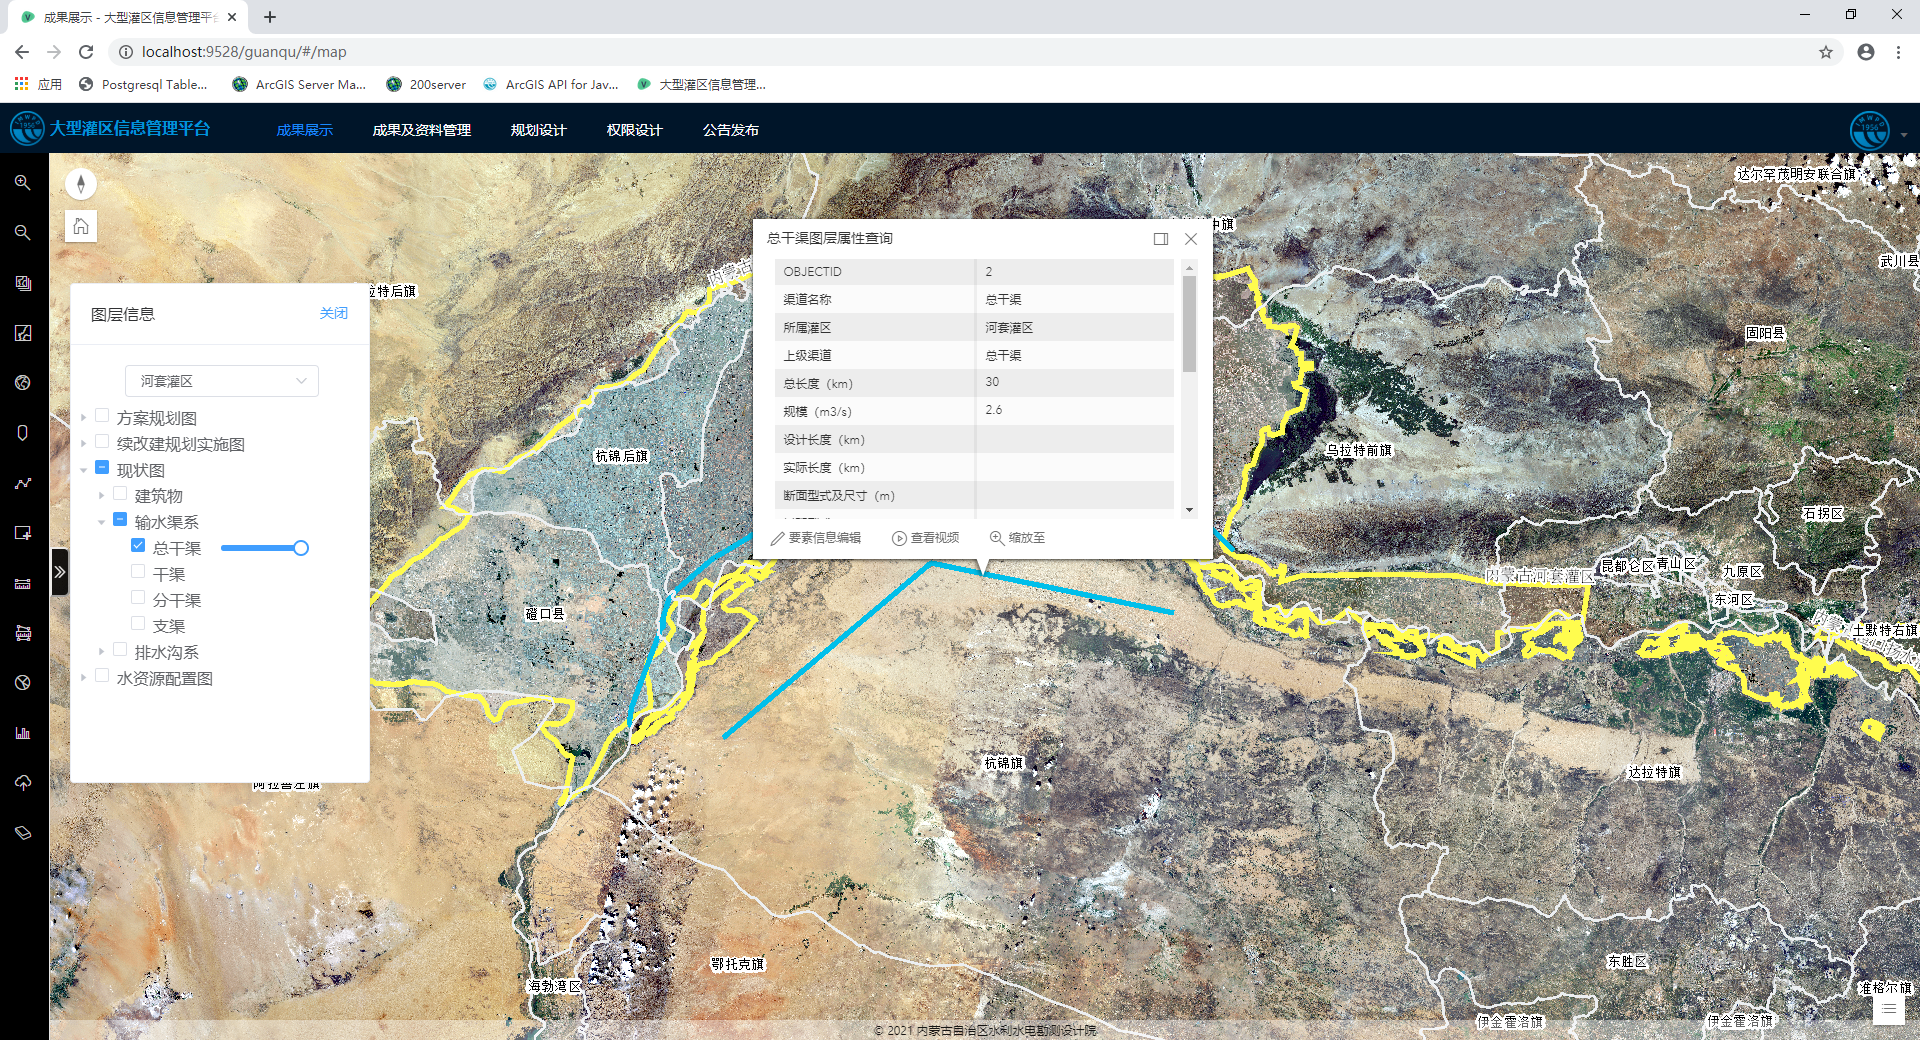Expand the 建筑物 tree node
This screenshot has height=1040, width=1920.
pos(101,495)
